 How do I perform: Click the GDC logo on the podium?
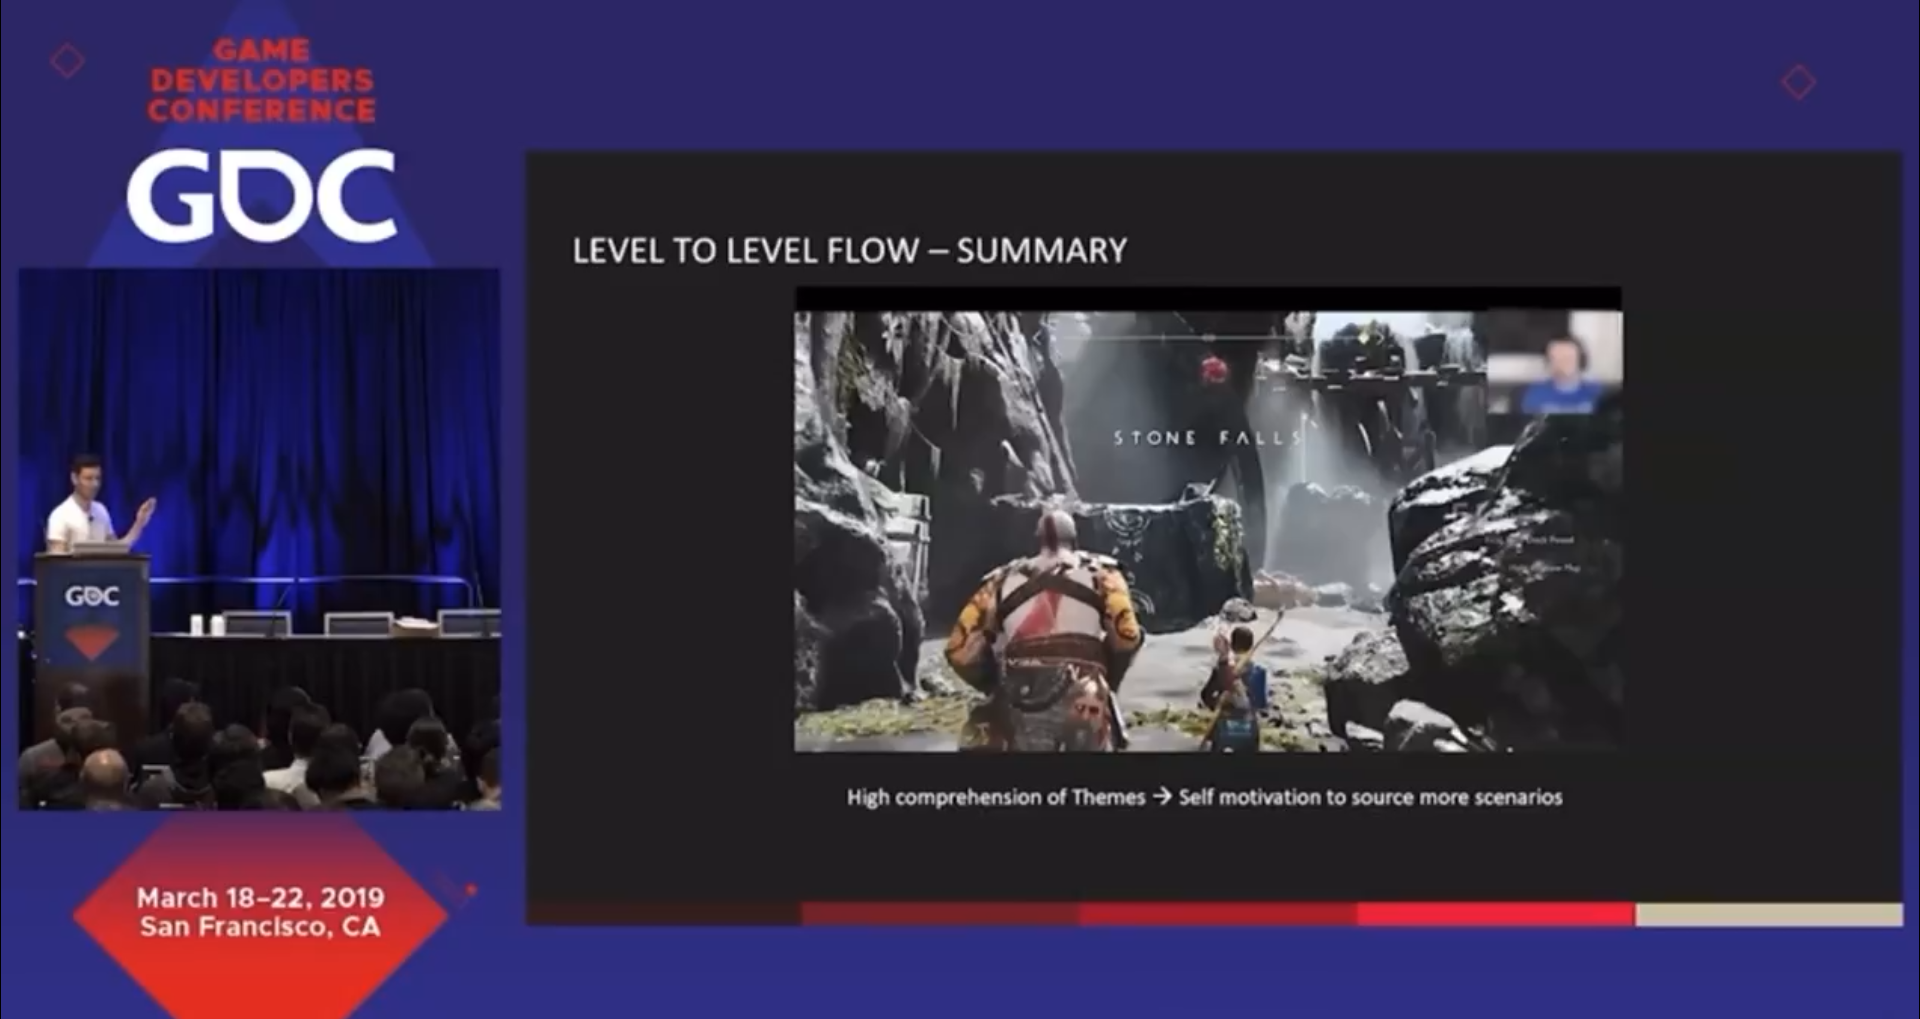tap(92, 596)
